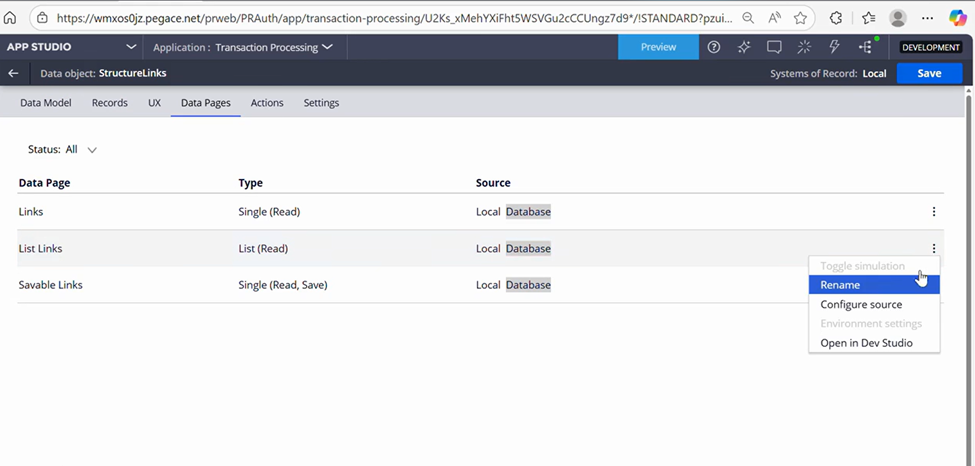Open three-dot menu for Savable Links row

[x=933, y=285]
